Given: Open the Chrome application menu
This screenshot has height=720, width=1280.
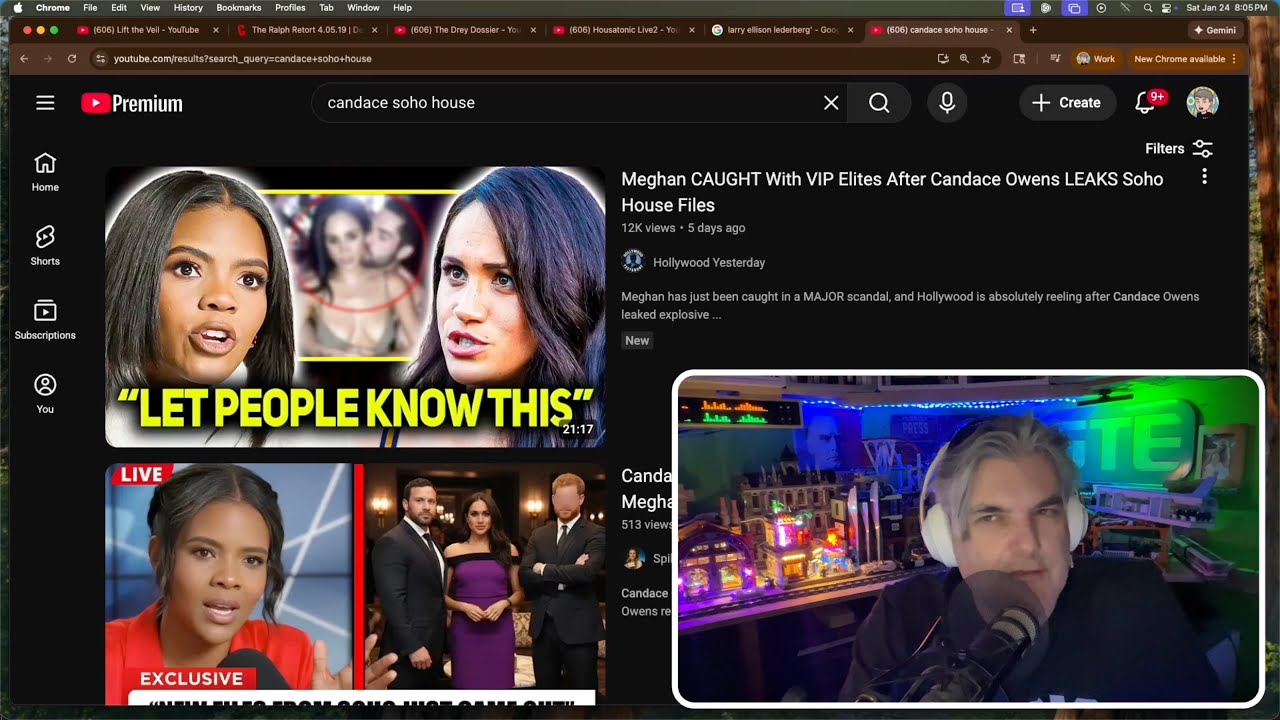Looking at the screenshot, I should pos(53,7).
